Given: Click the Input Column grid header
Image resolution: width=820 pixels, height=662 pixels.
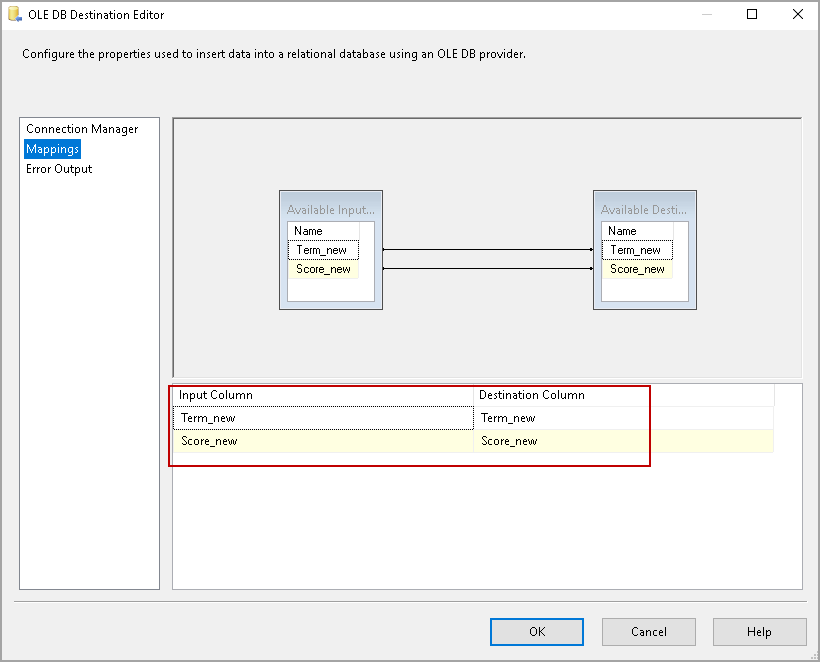Looking at the screenshot, I should tap(322, 395).
